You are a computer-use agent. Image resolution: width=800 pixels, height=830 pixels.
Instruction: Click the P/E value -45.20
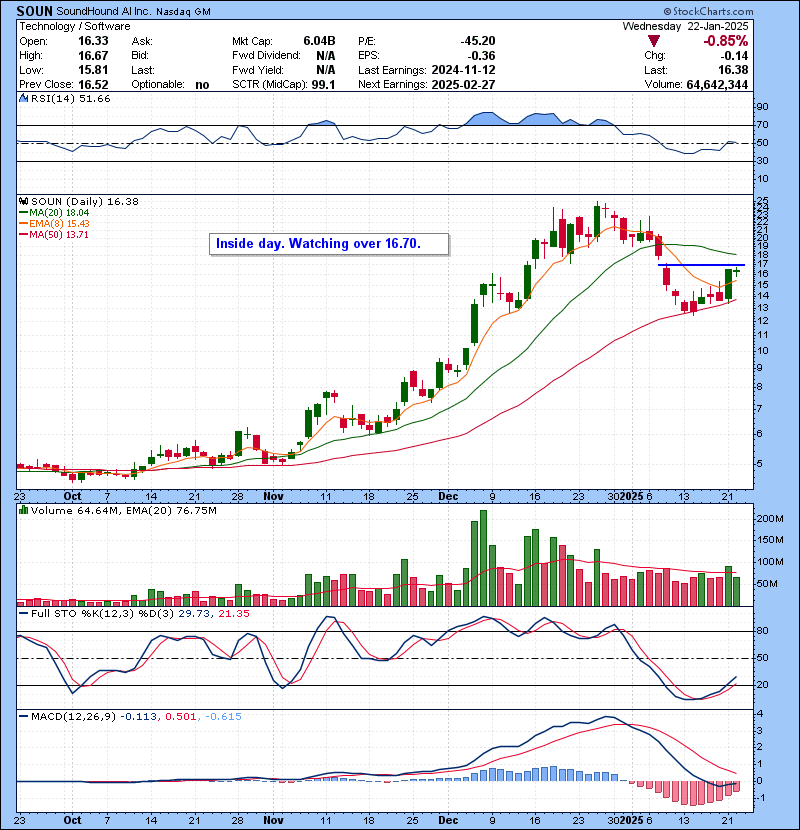478,41
